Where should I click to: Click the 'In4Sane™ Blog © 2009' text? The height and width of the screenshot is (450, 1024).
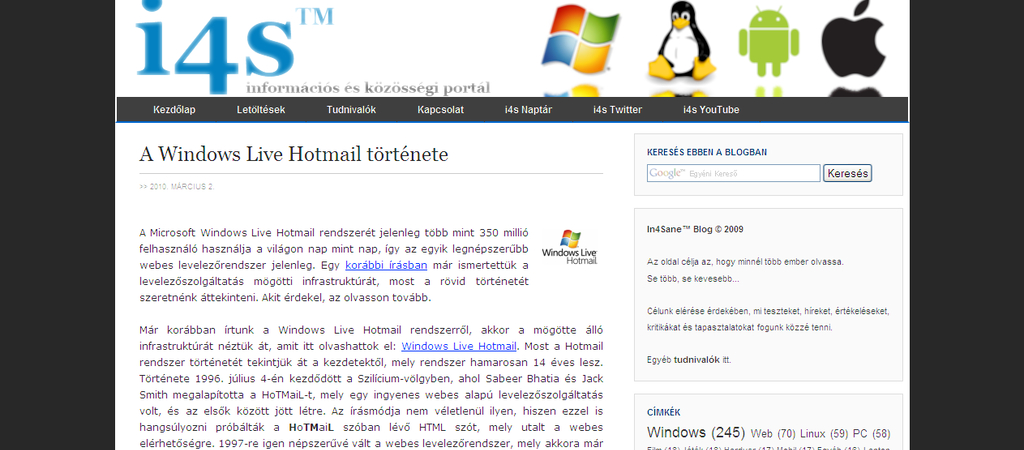click(695, 229)
